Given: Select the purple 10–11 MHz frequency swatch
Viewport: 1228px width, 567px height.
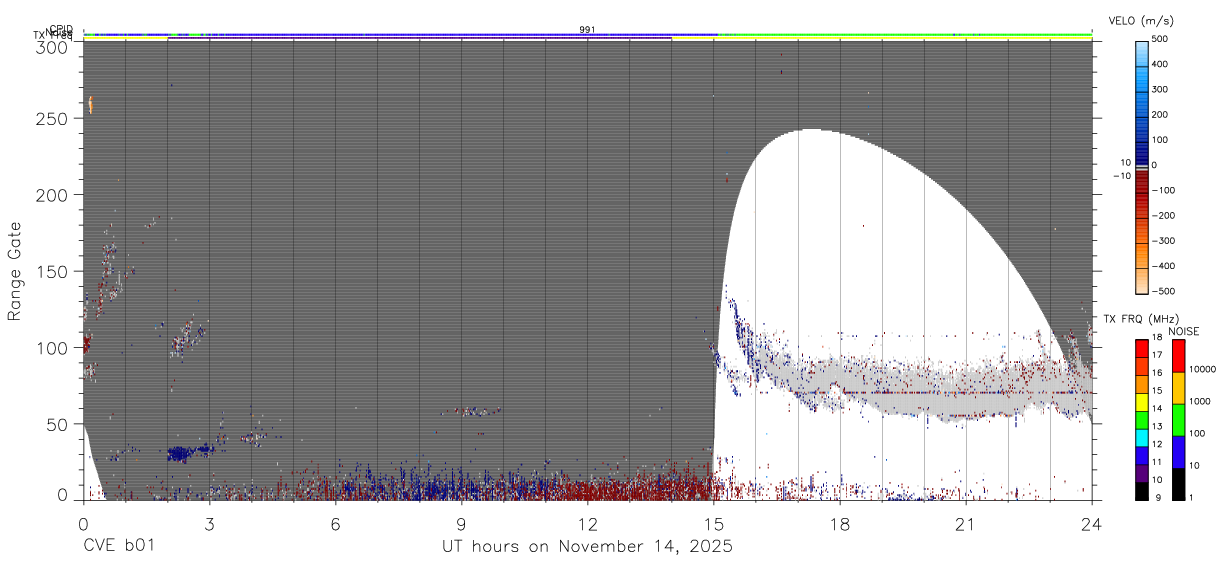Looking at the screenshot, I should pos(1142,473).
